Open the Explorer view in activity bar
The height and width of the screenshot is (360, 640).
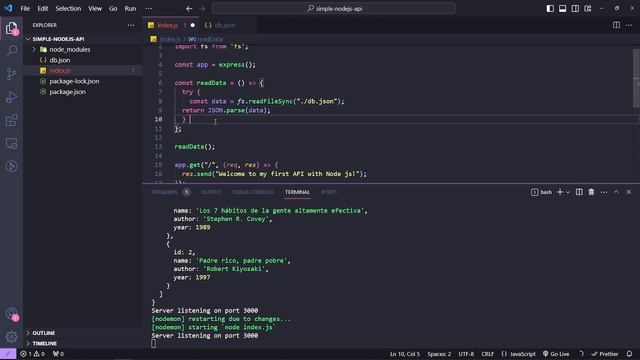[x=11, y=28]
